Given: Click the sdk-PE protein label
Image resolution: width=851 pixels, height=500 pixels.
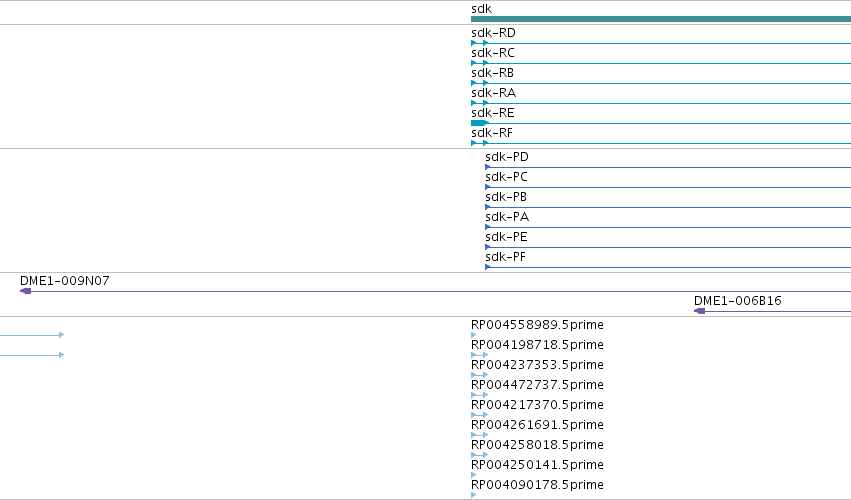Looking at the screenshot, I should pyautogui.click(x=506, y=237).
